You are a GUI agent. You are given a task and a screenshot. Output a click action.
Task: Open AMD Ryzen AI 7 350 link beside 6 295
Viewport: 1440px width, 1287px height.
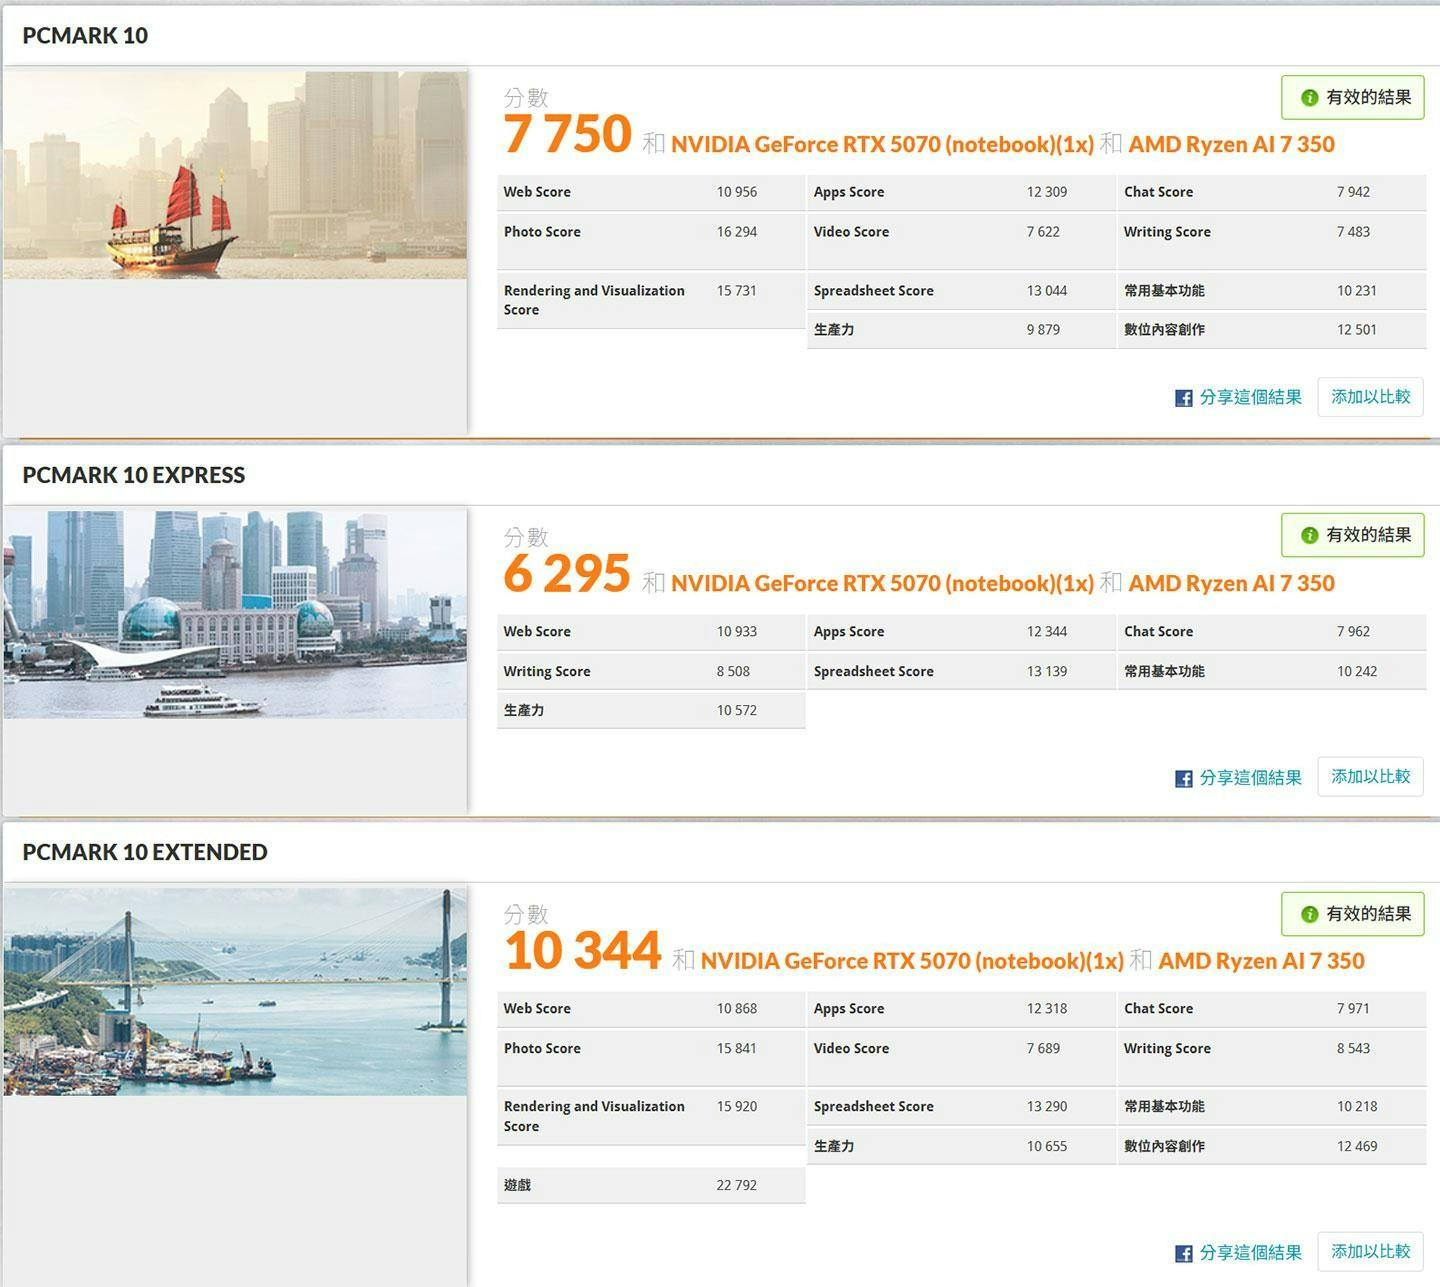point(1232,584)
